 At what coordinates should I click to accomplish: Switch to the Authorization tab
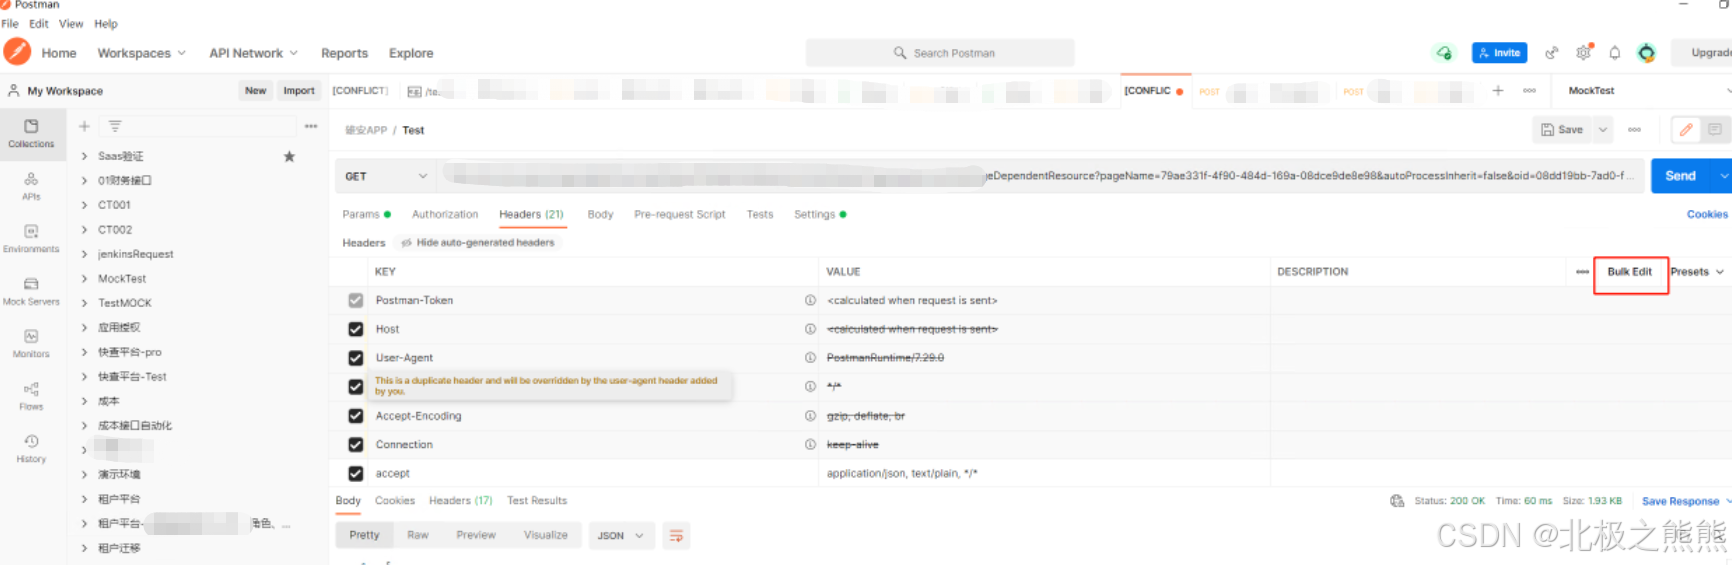tap(445, 214)
